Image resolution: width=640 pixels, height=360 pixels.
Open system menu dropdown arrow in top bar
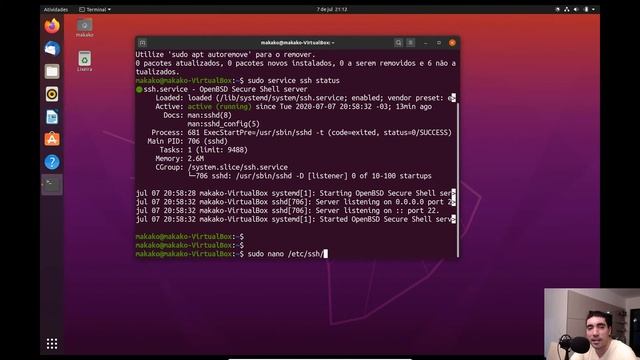pos(593,9)
